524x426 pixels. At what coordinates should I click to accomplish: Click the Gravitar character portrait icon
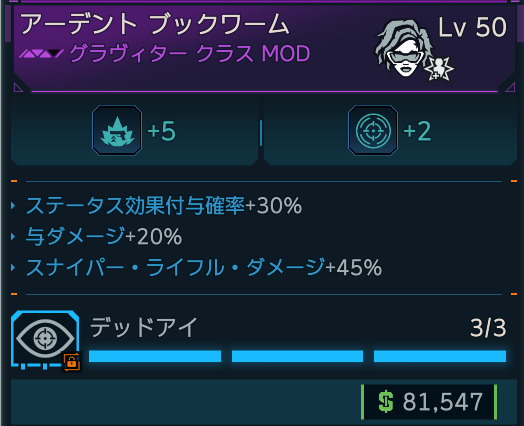point(402,47)
